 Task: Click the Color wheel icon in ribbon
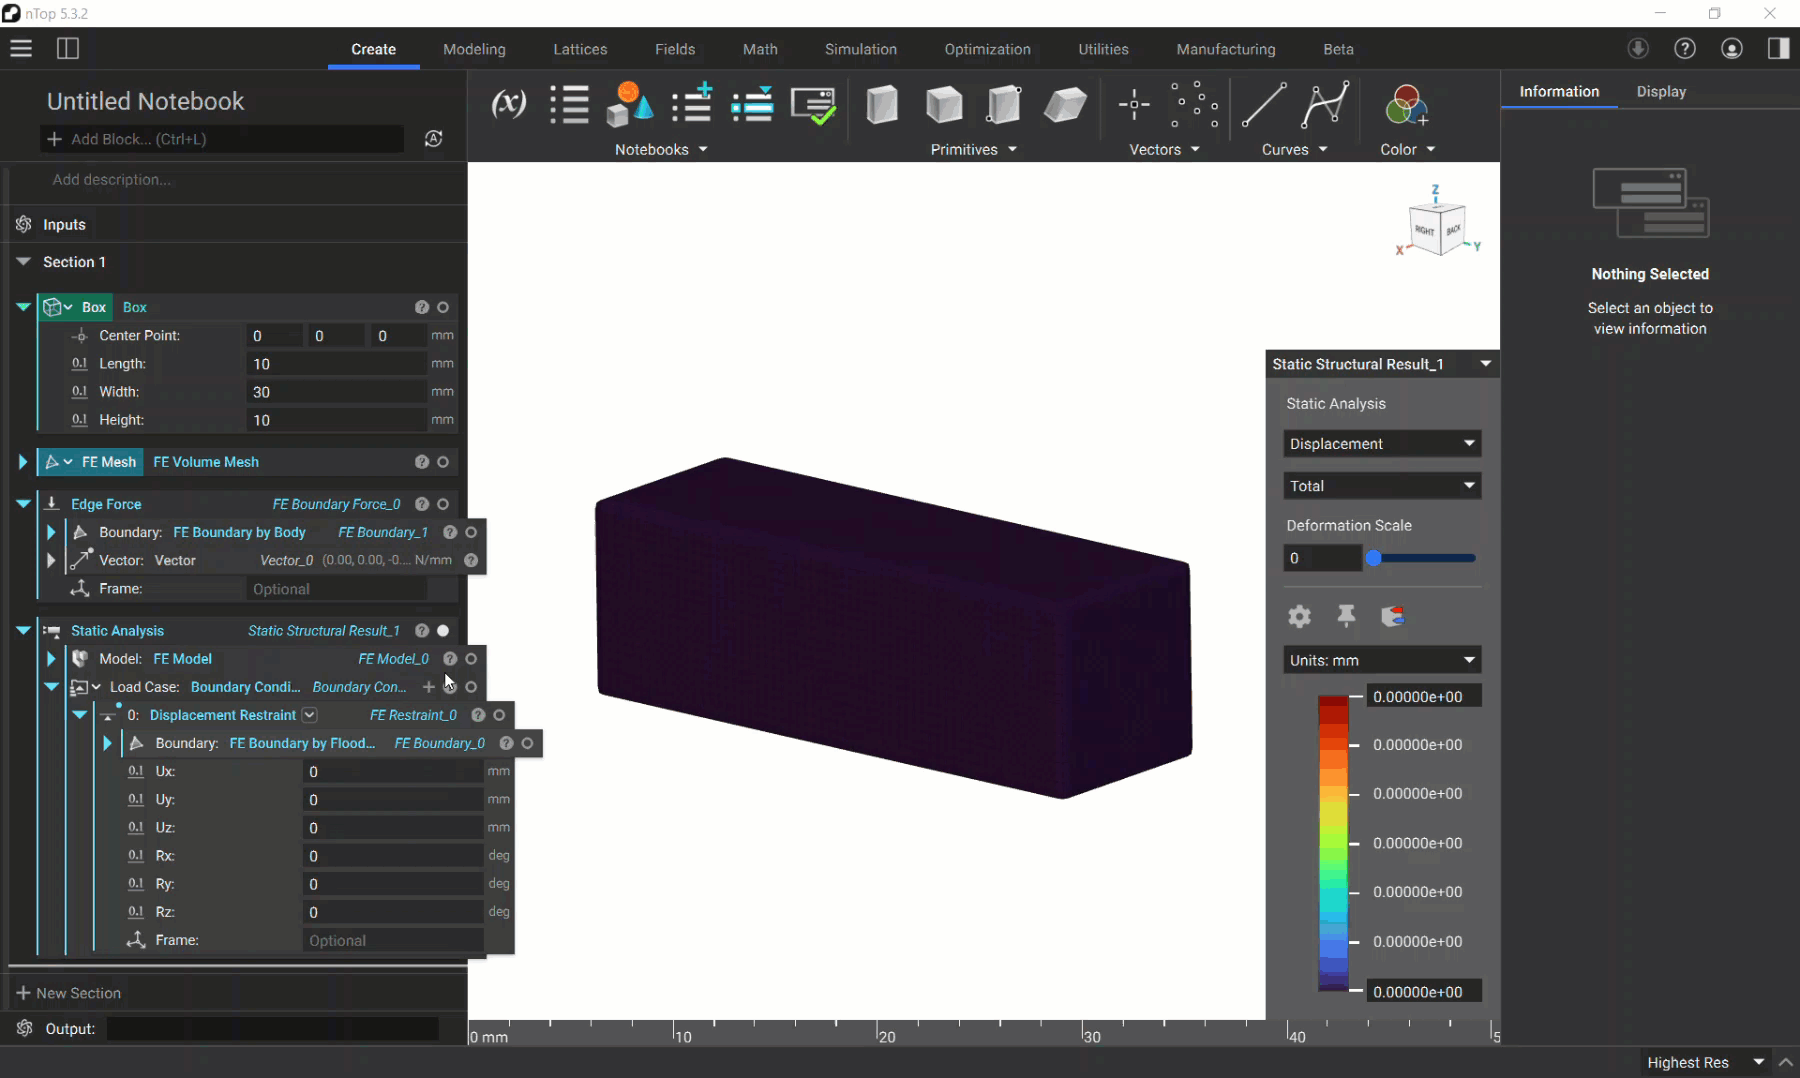[x=1406, y=105]
